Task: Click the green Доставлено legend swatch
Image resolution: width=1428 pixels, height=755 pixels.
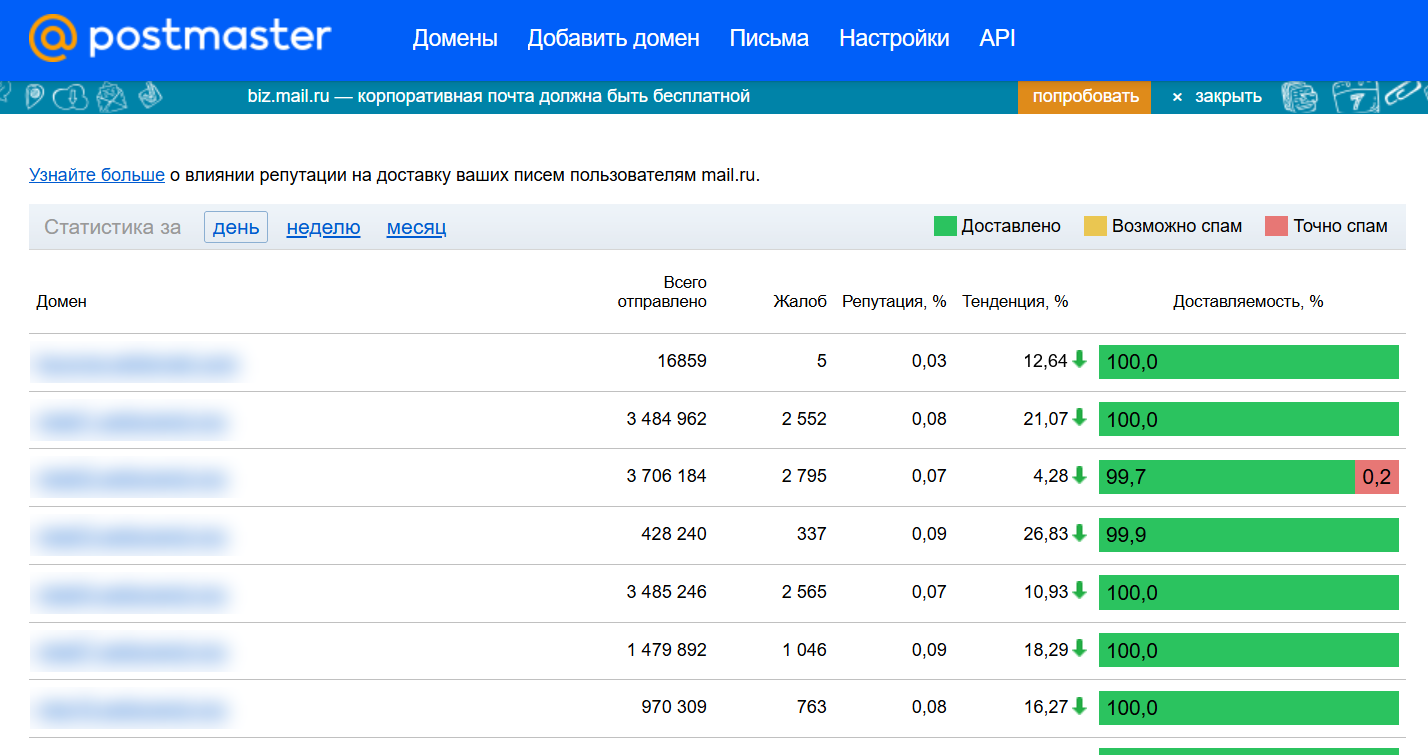Action: pyautogui.click(x=945, y=226)
